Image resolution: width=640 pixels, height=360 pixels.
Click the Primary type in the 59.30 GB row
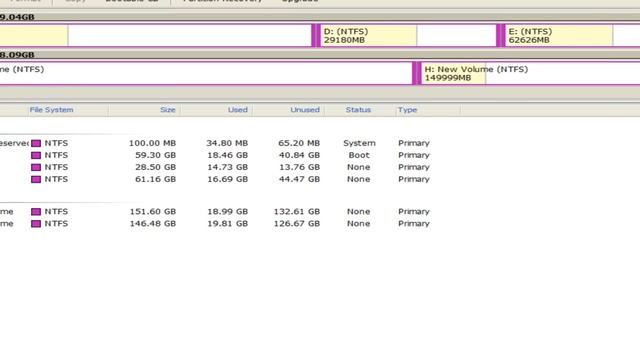414,155
